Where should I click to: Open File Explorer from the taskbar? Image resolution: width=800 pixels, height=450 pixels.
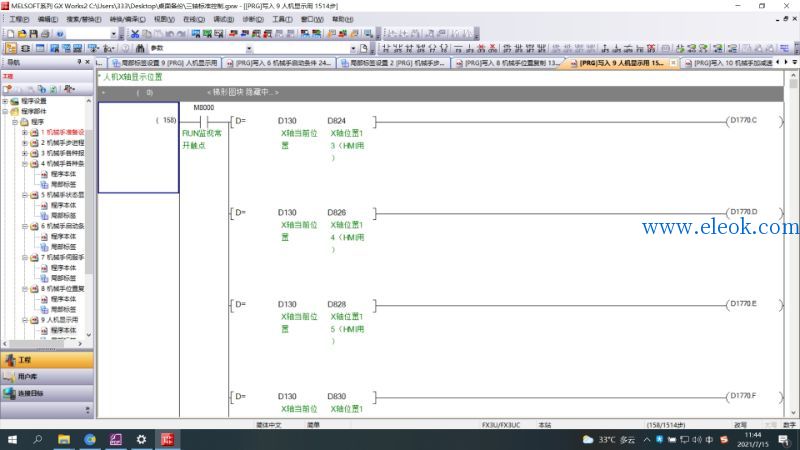[x=64, y=439]
